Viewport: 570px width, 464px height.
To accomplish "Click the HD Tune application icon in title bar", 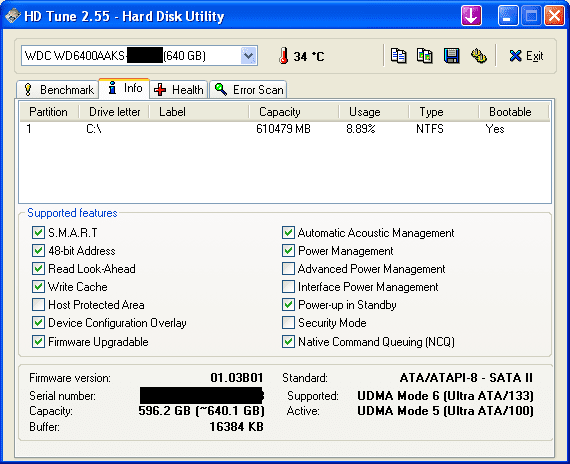I will coord(12,16).
